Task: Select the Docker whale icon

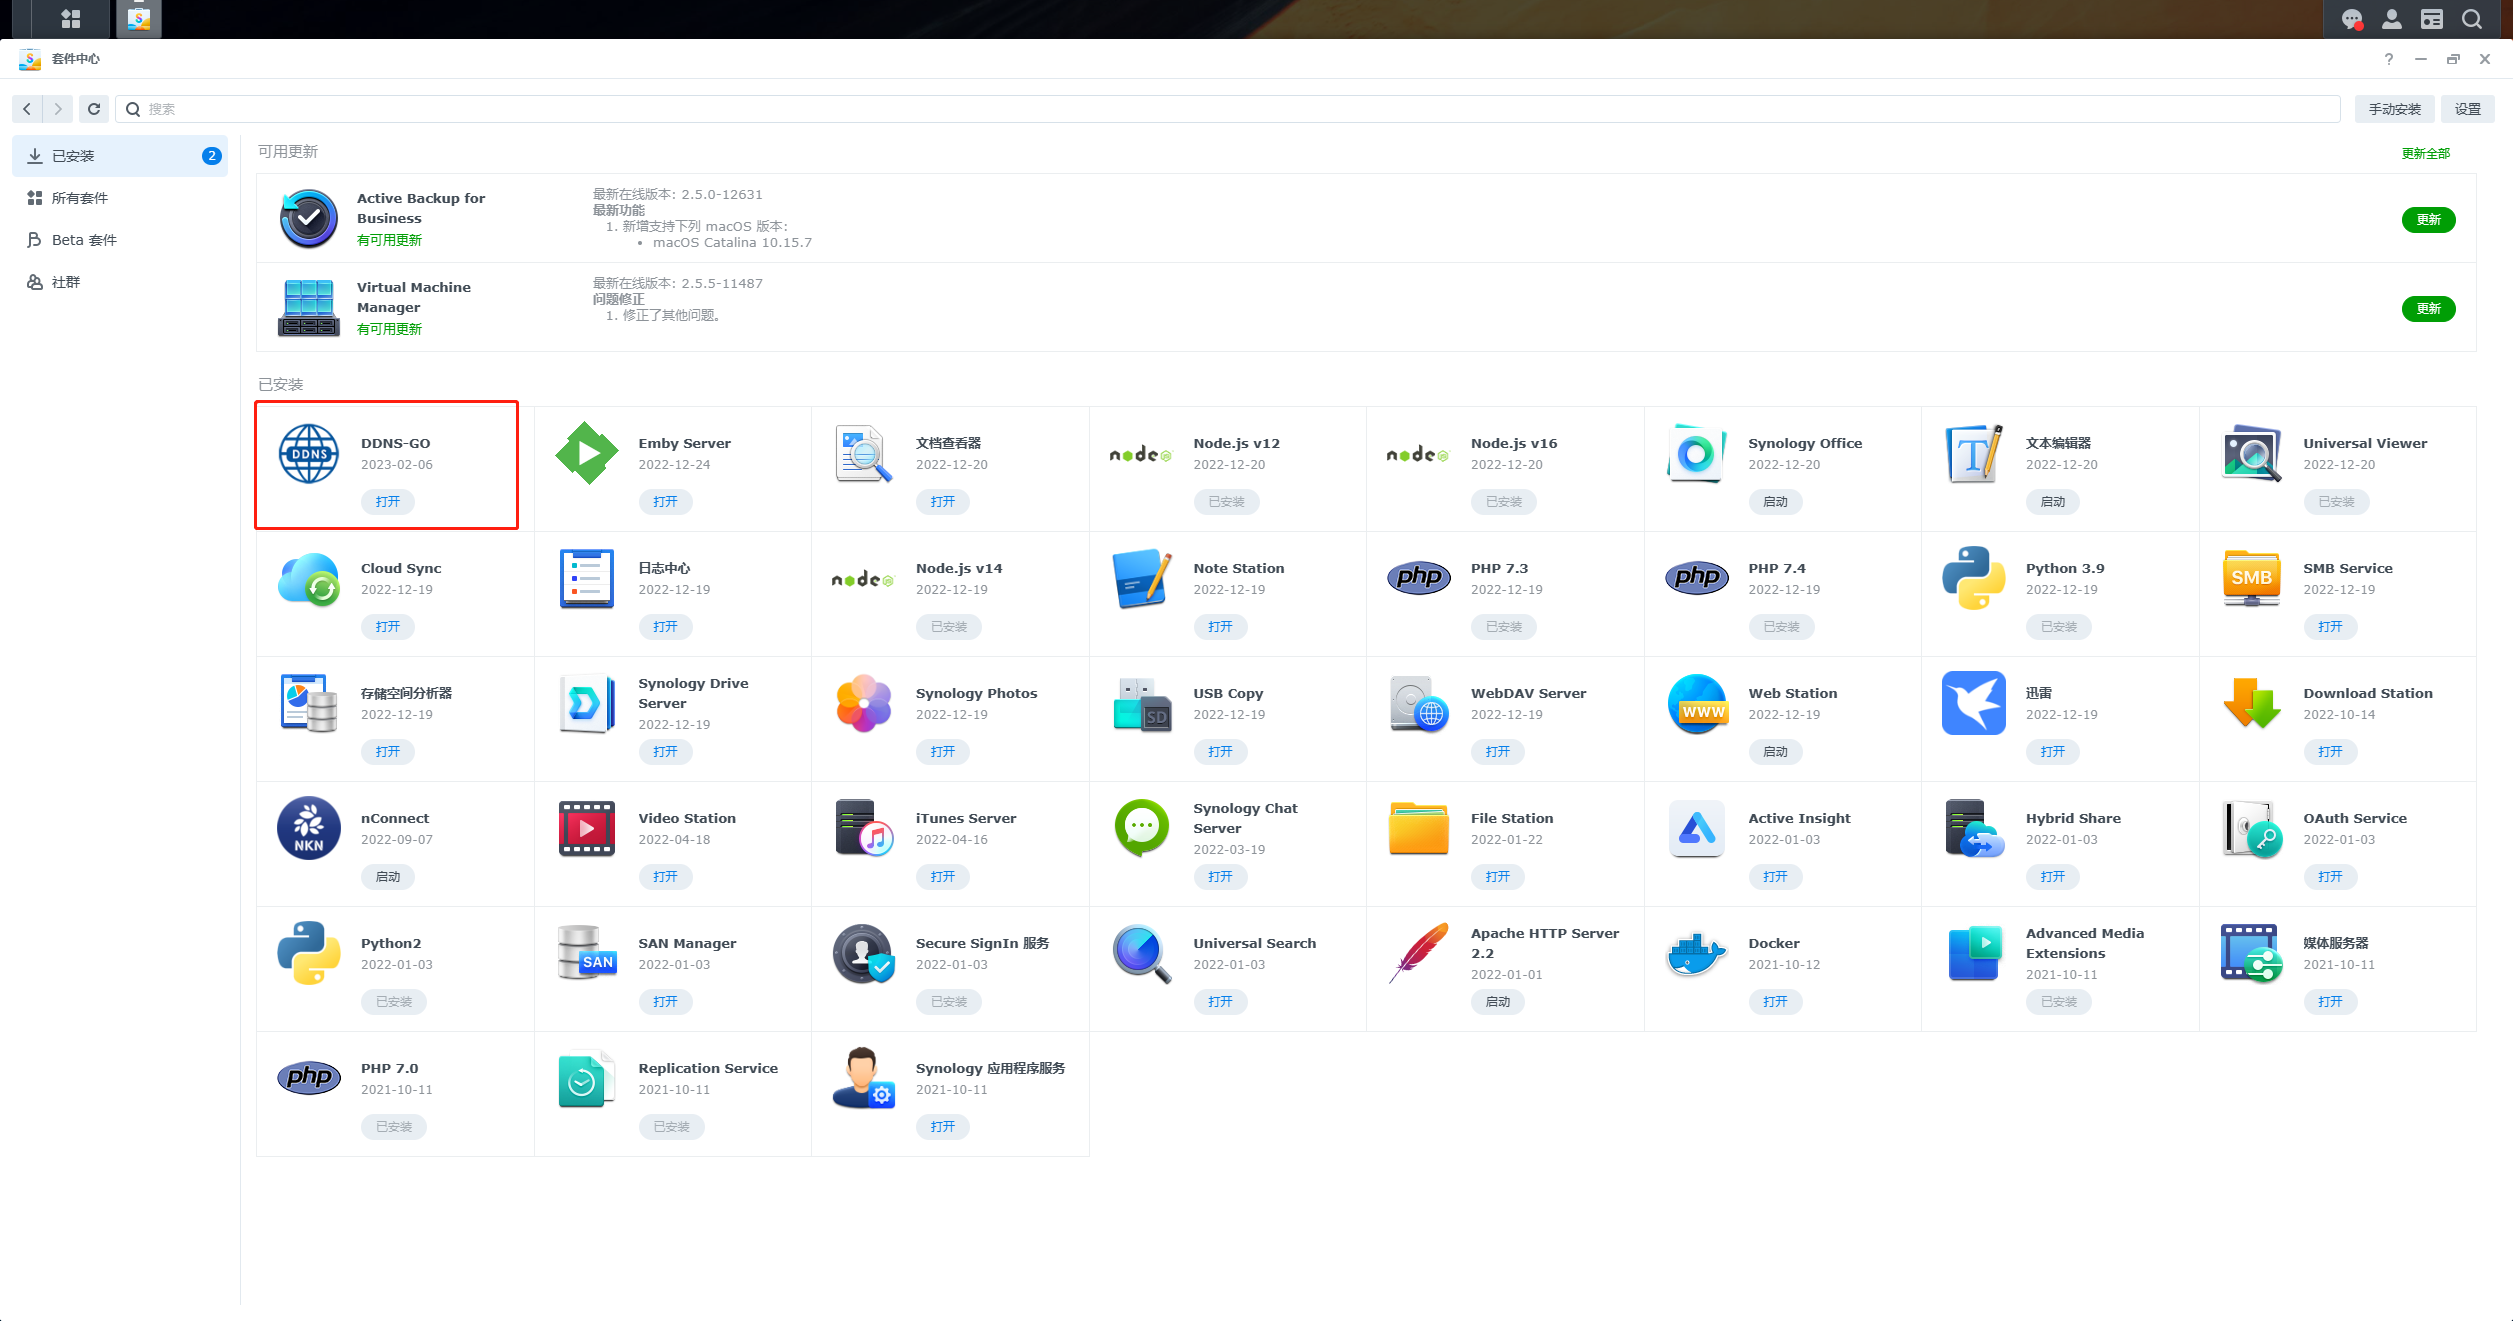Action: (x=1696, y=954)
